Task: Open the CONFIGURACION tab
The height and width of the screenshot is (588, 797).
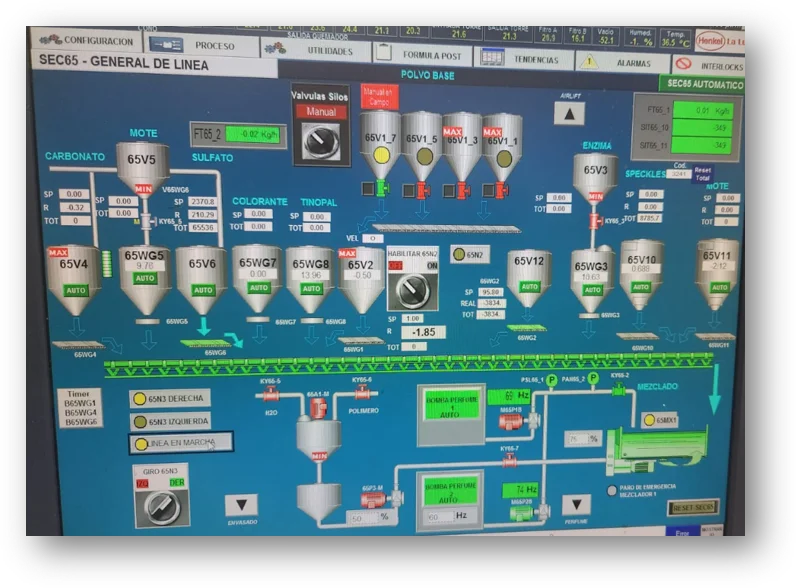Action: click(x=87, y=41)
